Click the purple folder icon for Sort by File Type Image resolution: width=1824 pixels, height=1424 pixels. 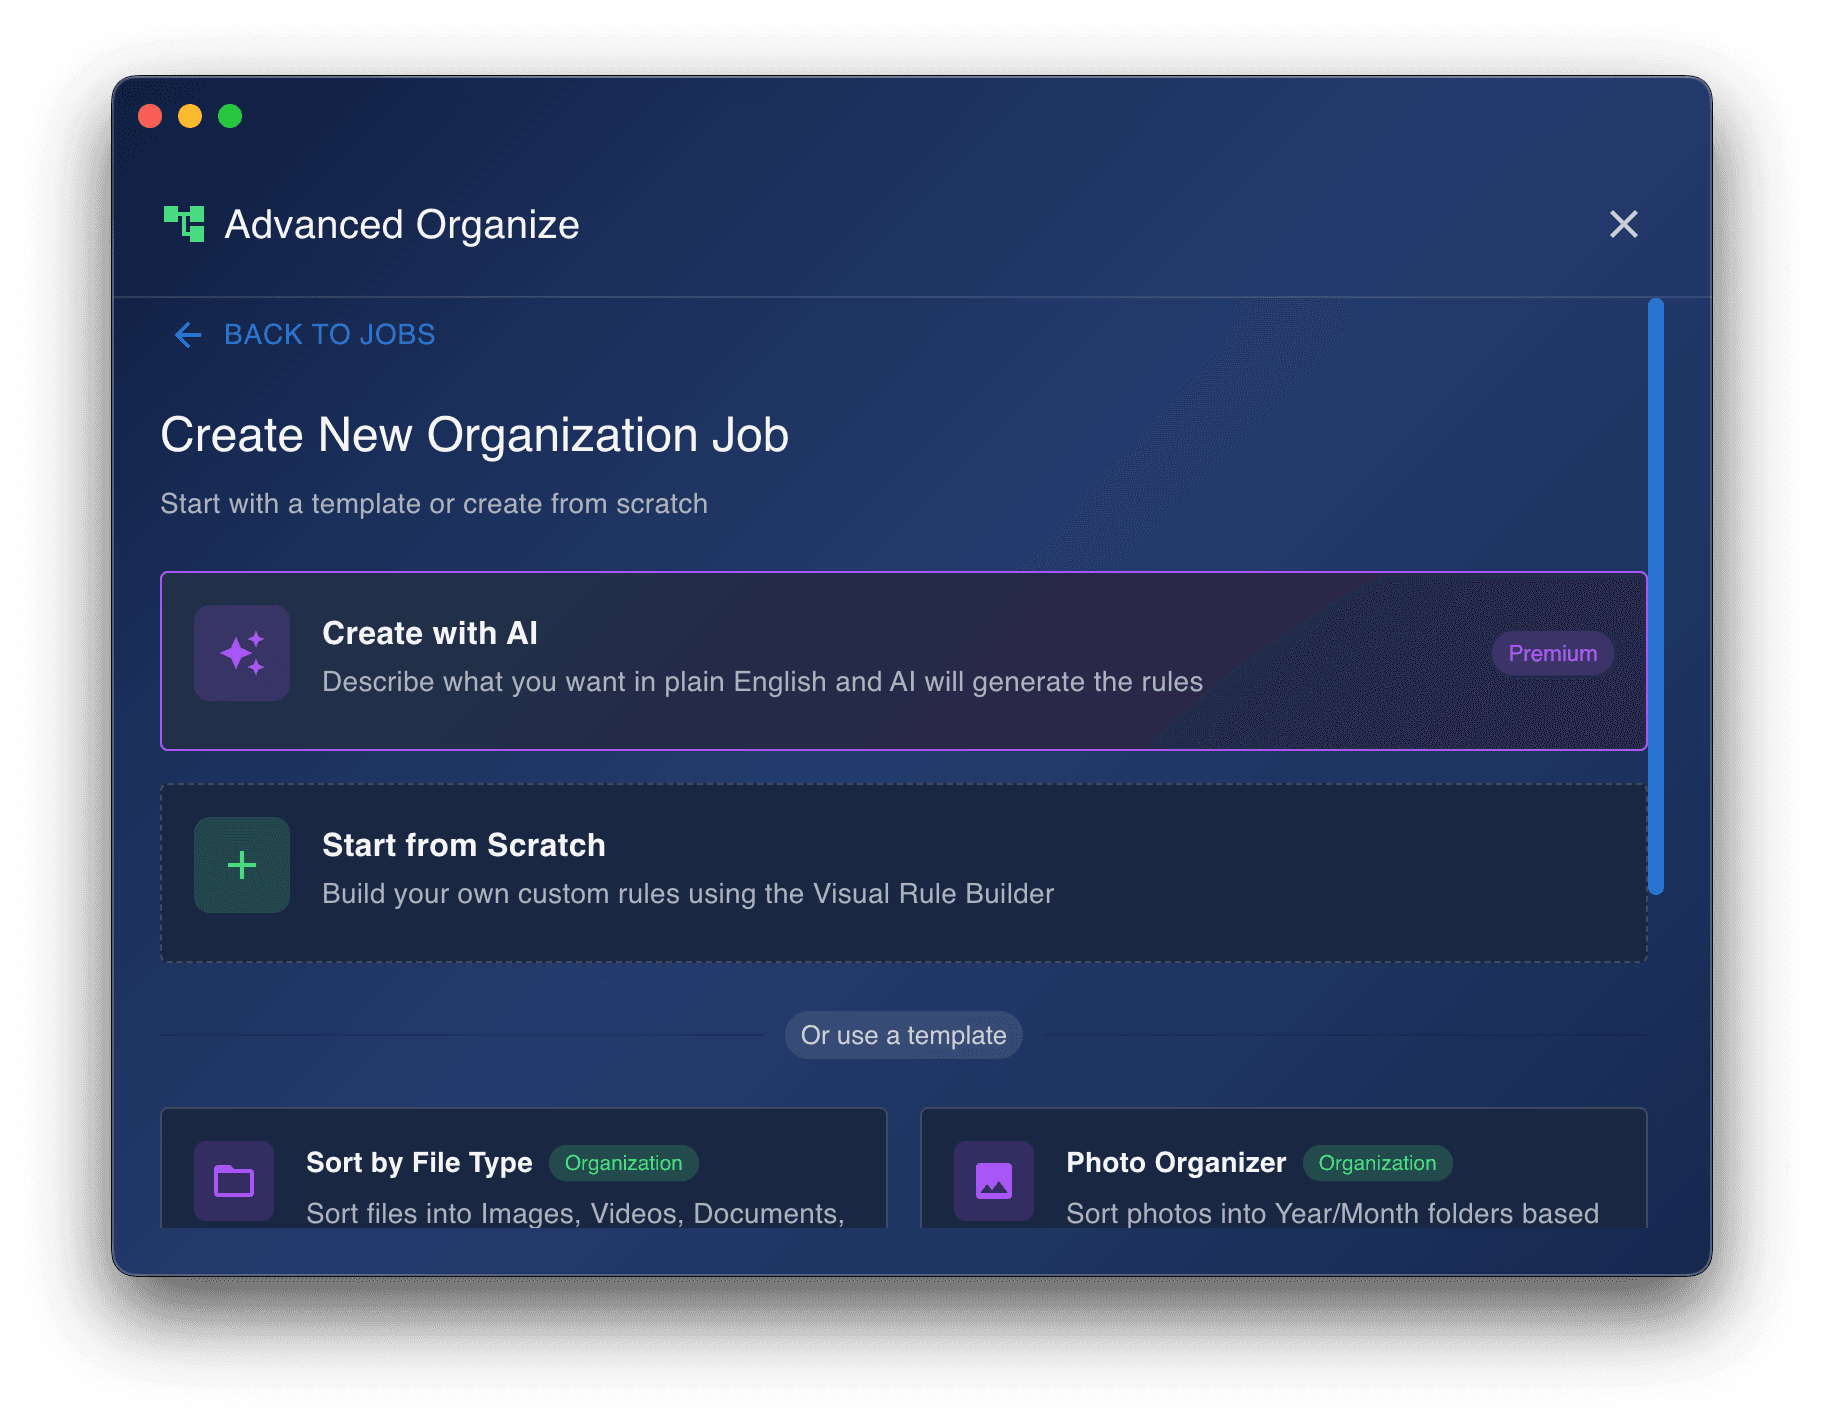pyautogui.click(x=233, y=1181)
